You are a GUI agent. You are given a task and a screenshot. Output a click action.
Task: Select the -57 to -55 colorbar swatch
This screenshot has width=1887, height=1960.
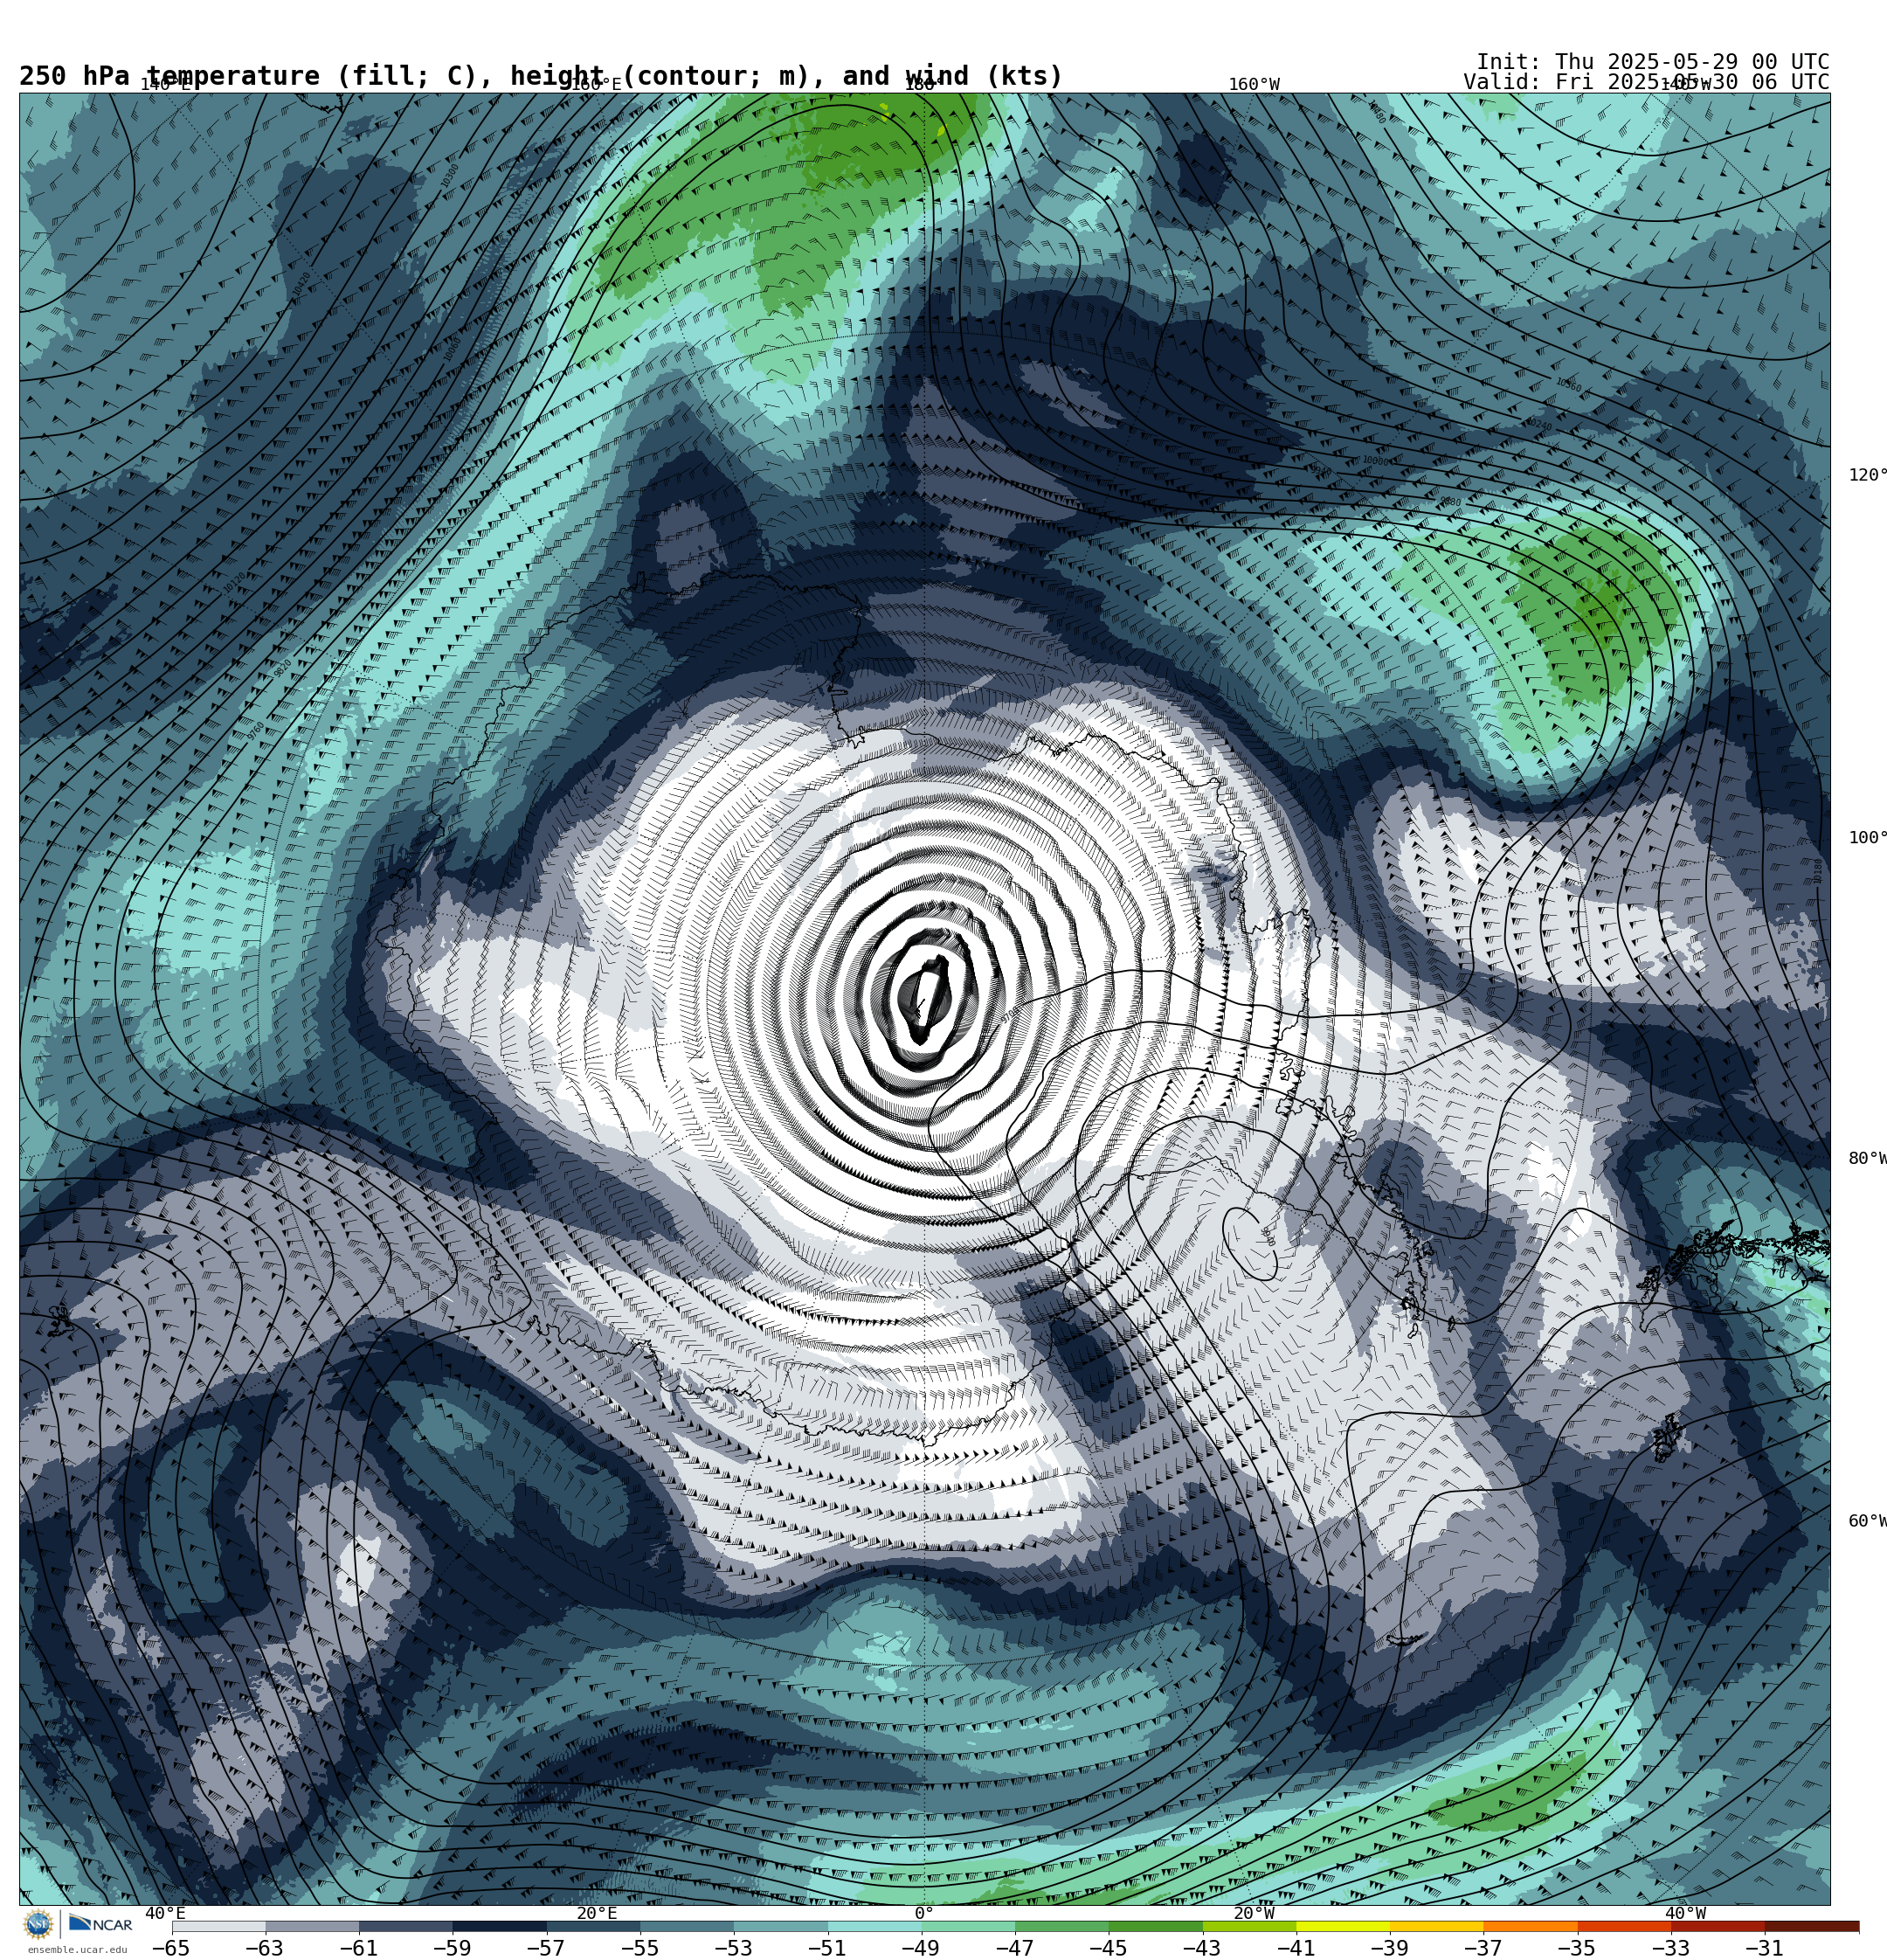click(x=593, y=1926)
